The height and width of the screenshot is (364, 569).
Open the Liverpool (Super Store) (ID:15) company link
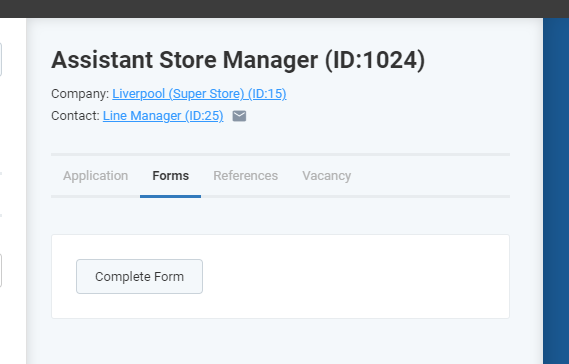(199, 94)
